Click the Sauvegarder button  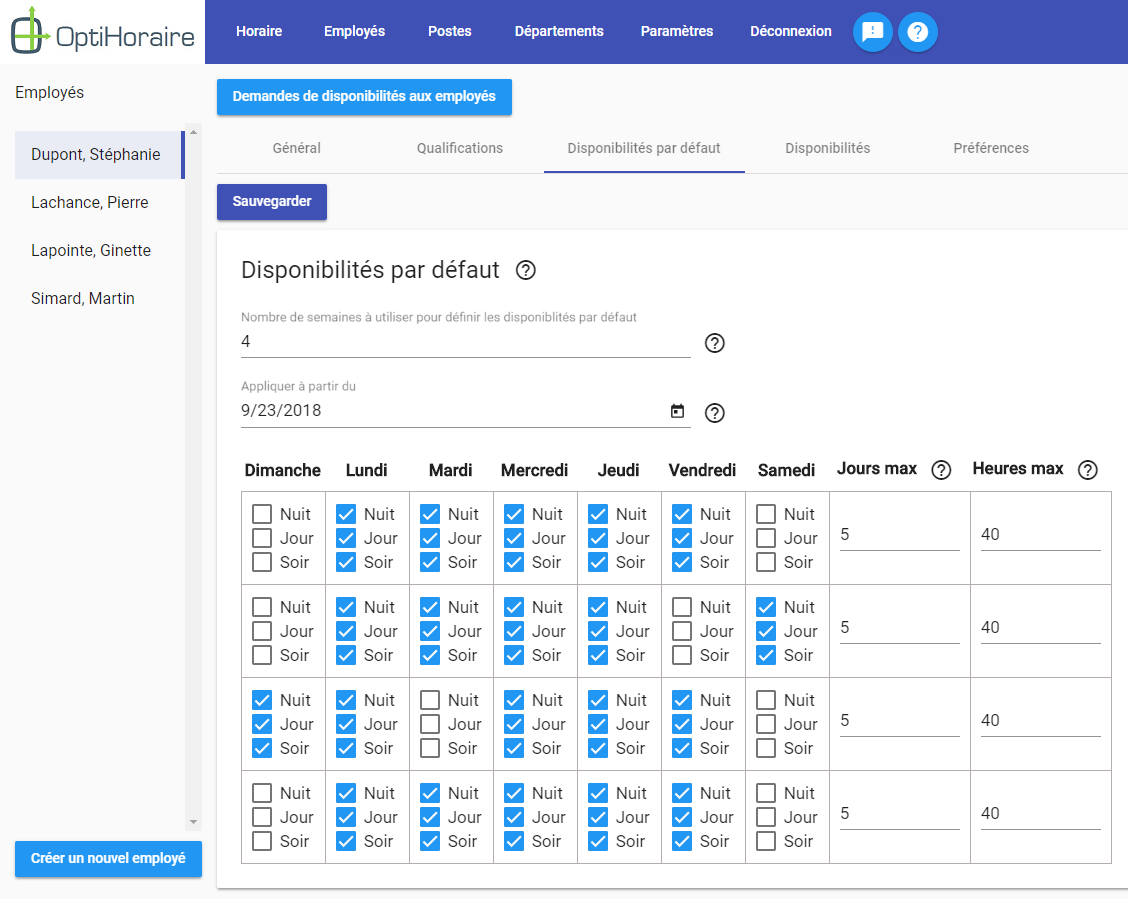[272, 201]
